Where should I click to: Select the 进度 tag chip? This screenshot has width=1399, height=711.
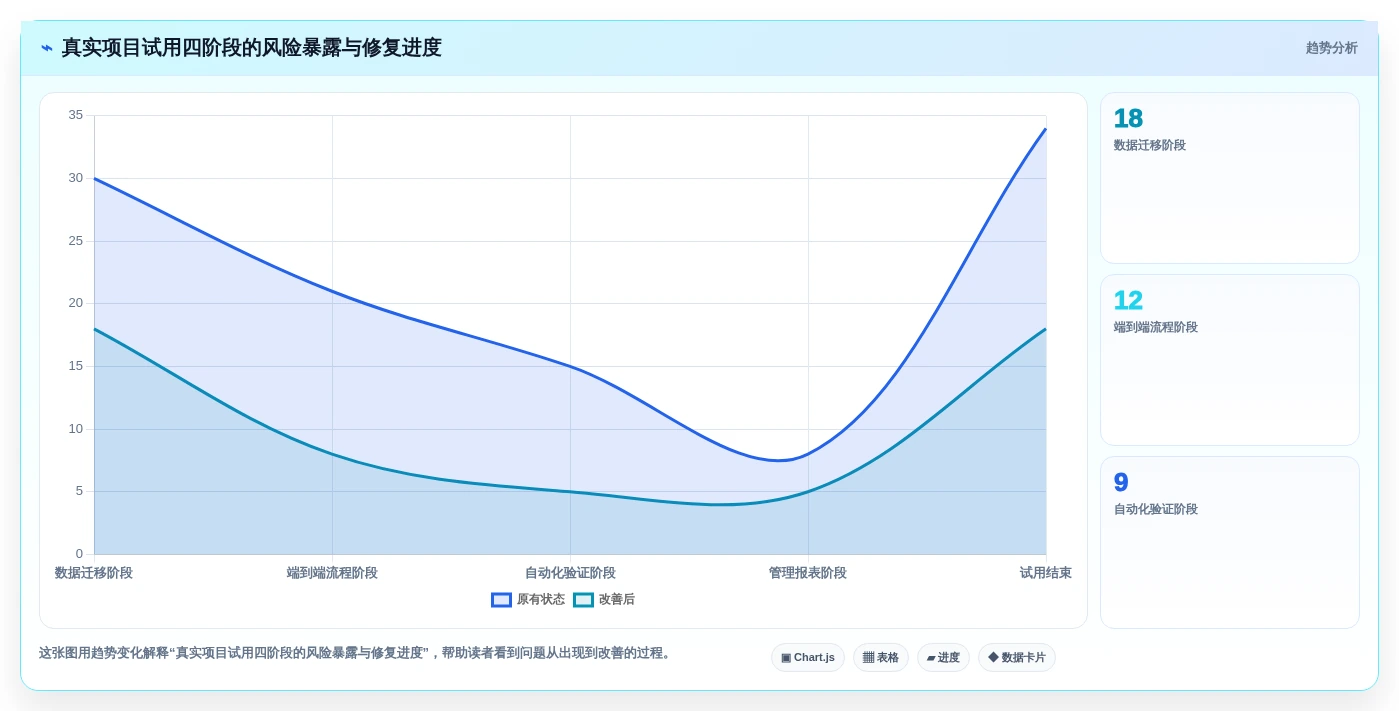pyautogui.click(x=943, y=657)
